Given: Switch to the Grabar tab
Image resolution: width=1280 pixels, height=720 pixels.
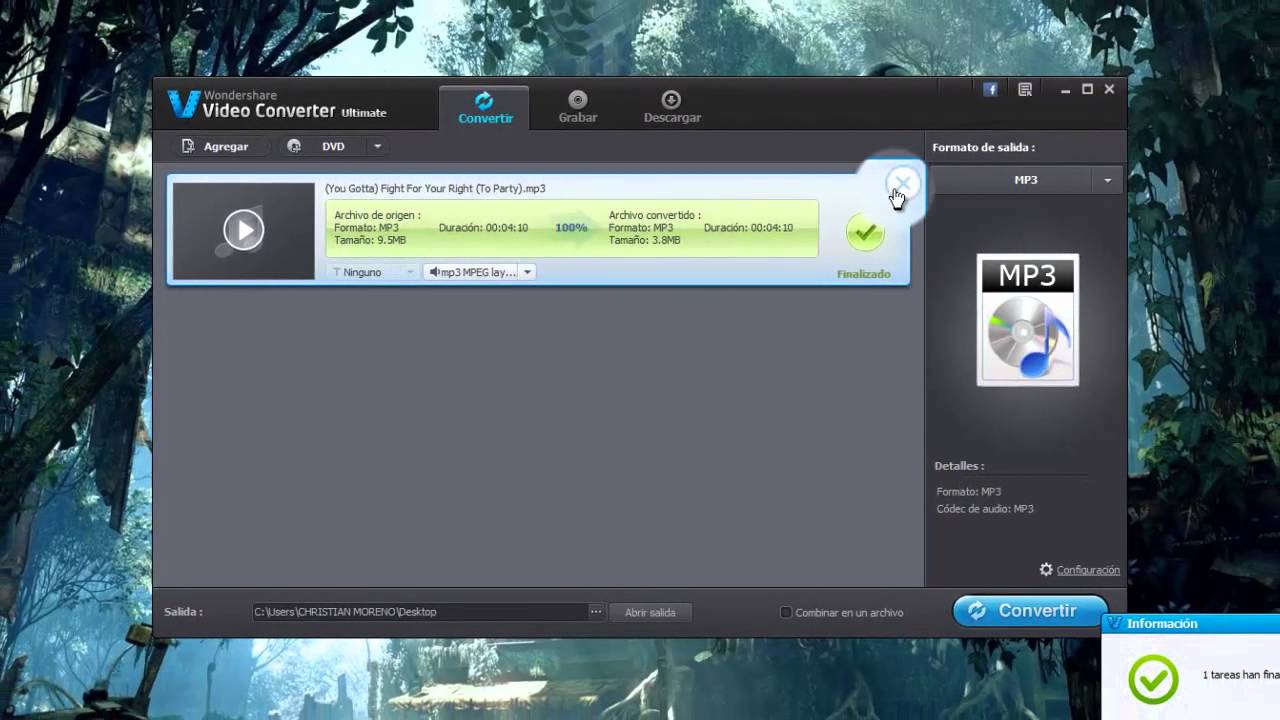Looking at the screenshot, I should [x=577, y=108].
